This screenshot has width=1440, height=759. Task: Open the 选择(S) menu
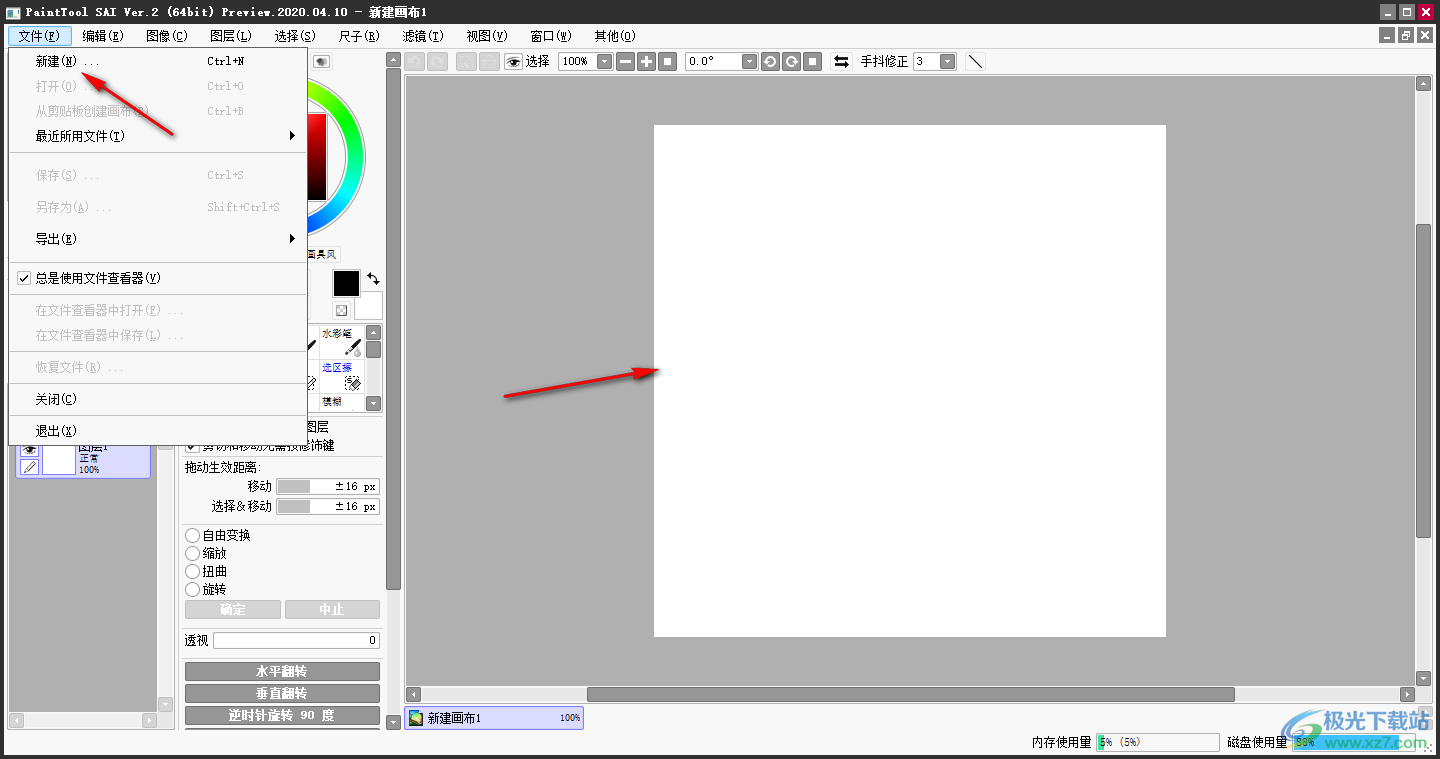tap(295, 36)
